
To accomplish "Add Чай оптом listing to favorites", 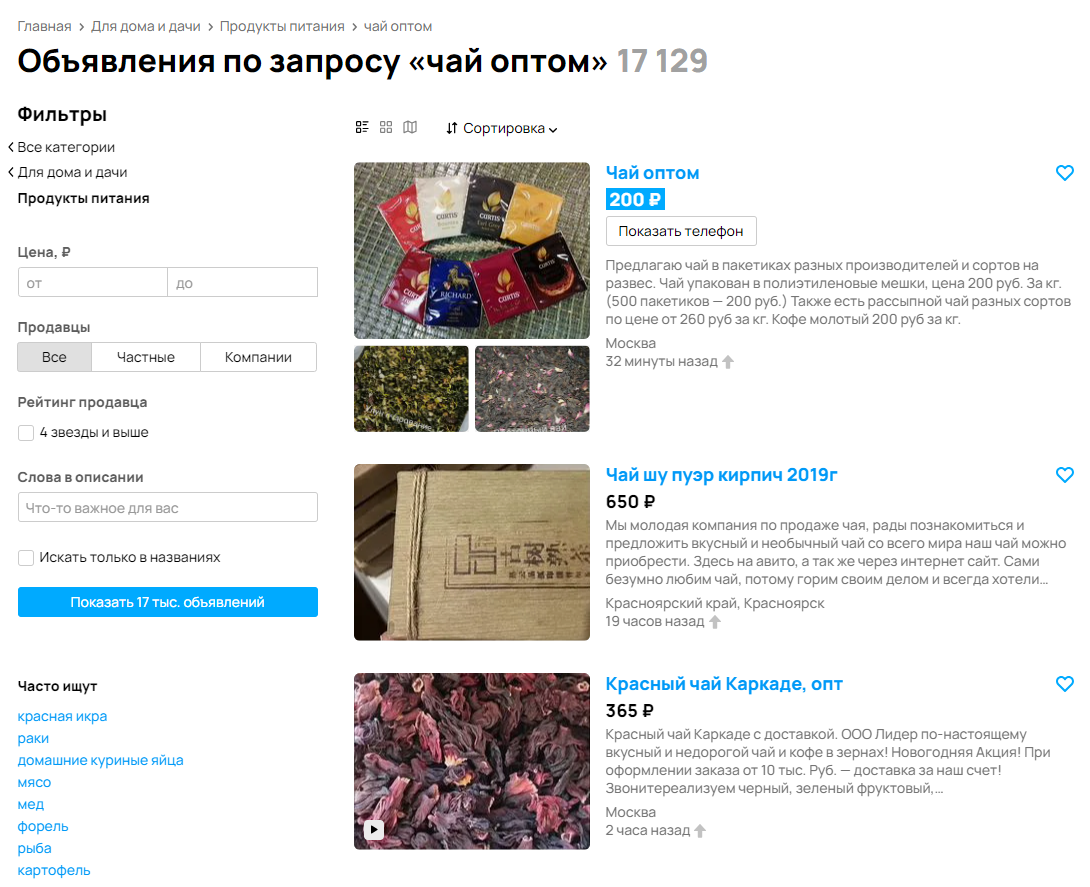I will click(x=1064, y=172).
